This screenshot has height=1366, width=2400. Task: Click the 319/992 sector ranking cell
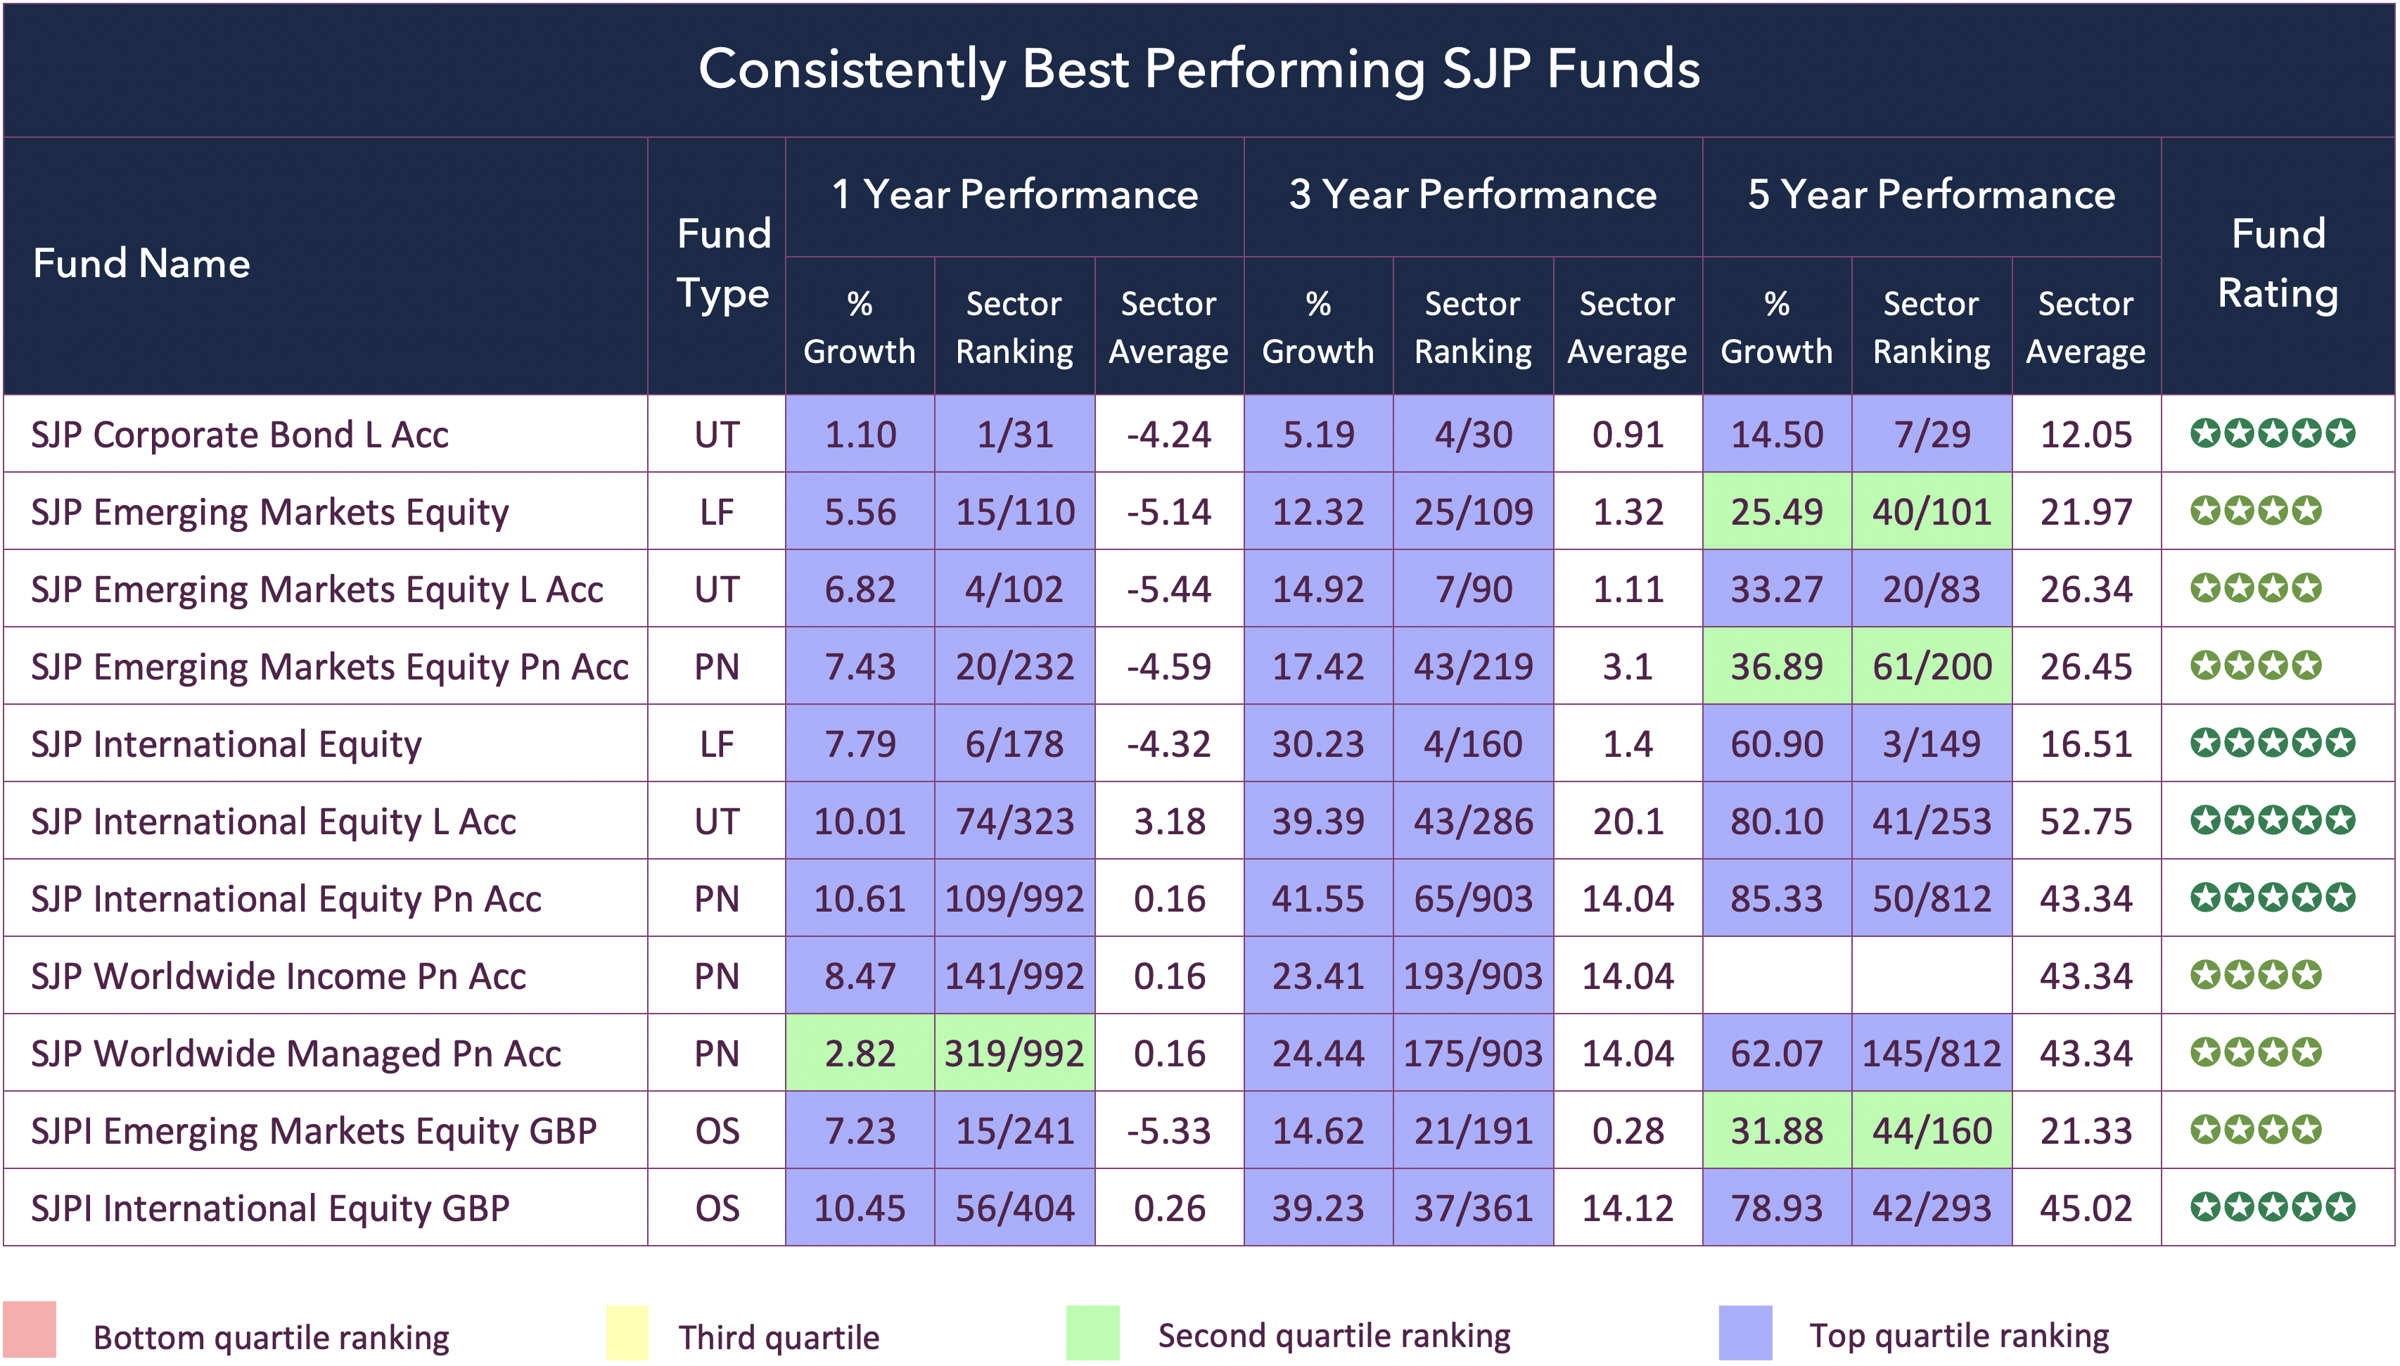[1015, 1053]
